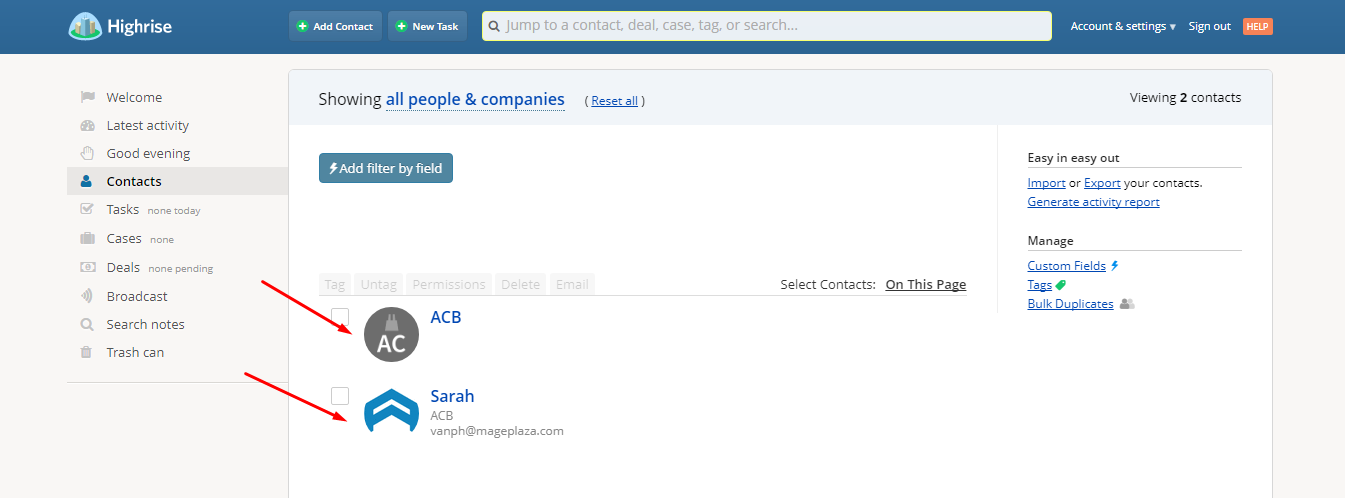
Task: Open the Account & settings dropdown
Action: 1123,26
